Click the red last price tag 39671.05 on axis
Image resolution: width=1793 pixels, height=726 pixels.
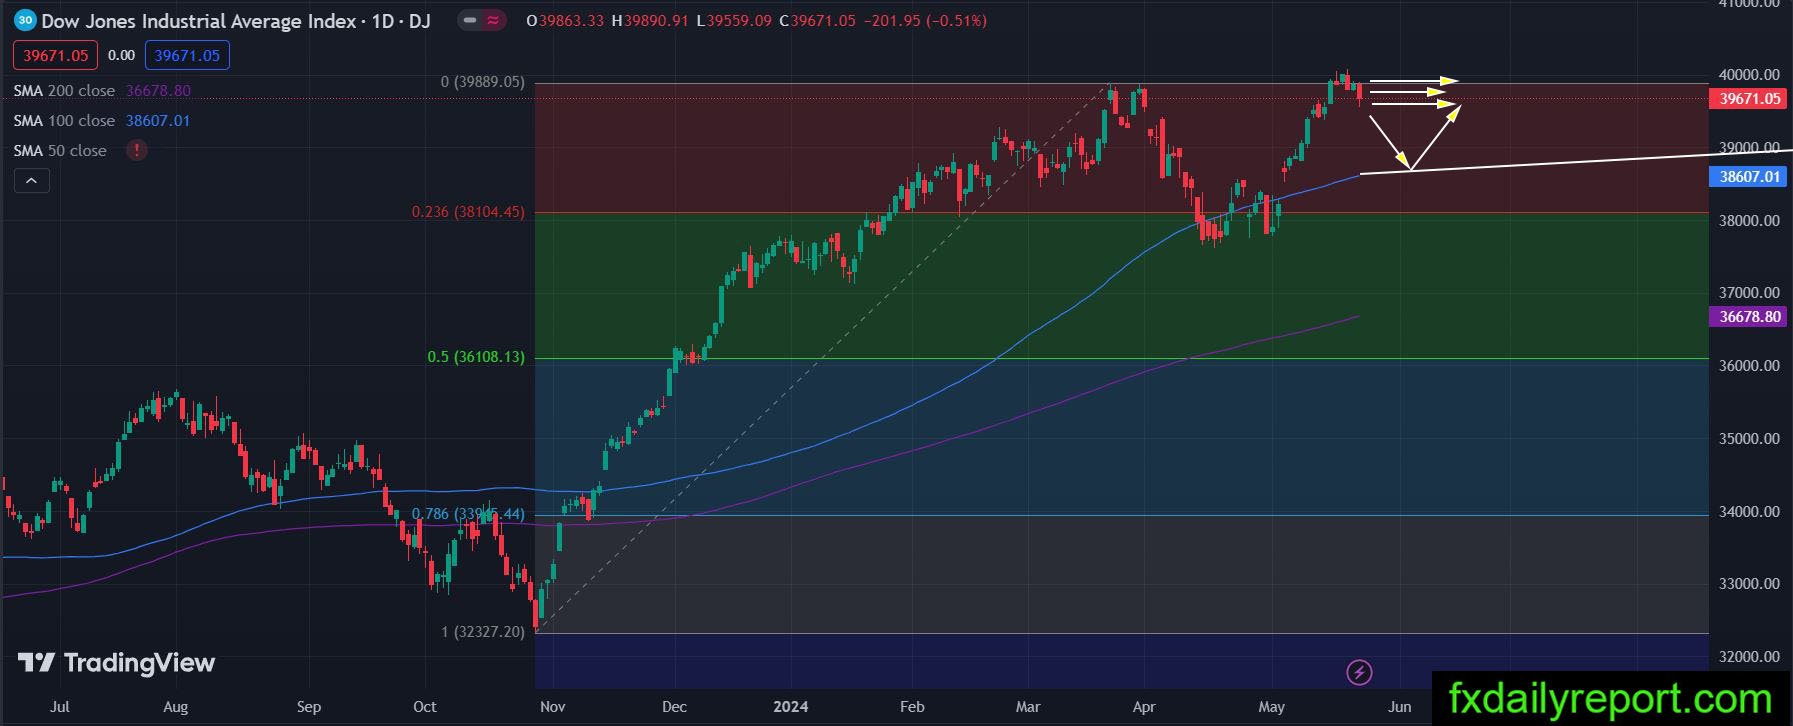click(x=1749, y=98)
